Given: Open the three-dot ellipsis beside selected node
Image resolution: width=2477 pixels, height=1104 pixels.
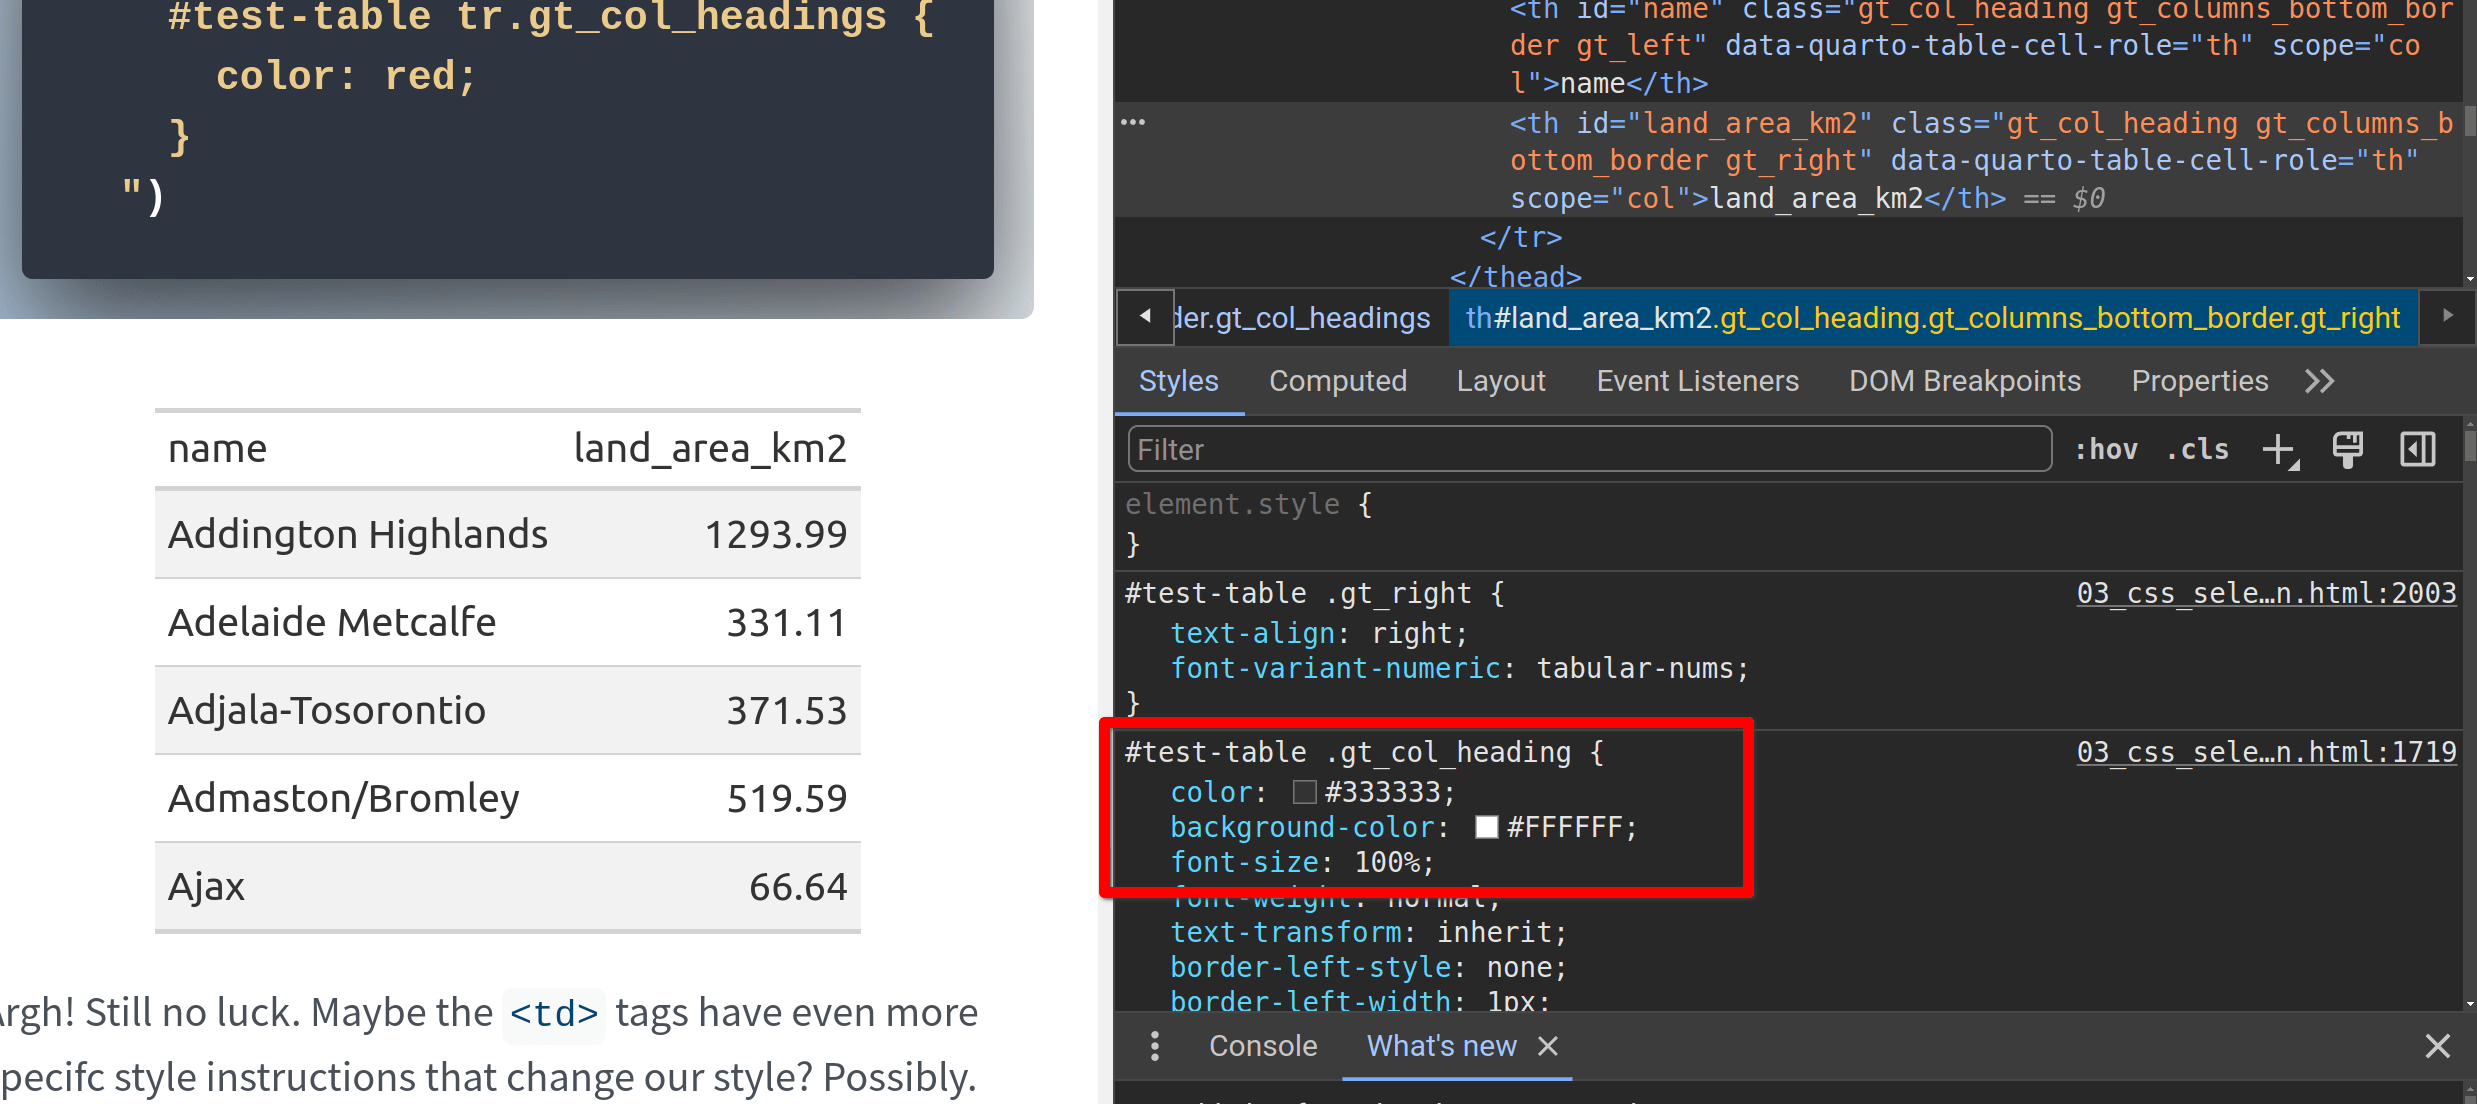Looking at the screenshot, I should [x=1133, y=122].
